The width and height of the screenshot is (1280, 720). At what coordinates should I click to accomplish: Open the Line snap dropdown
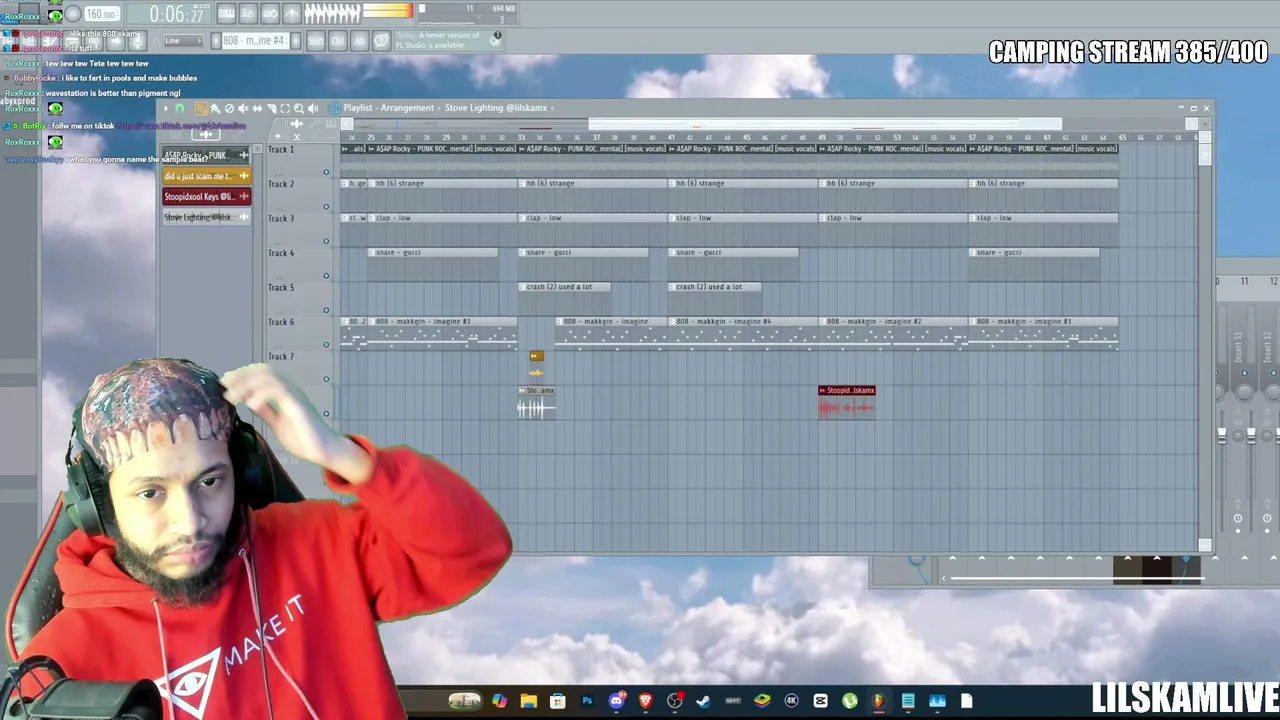click(182, 41)
